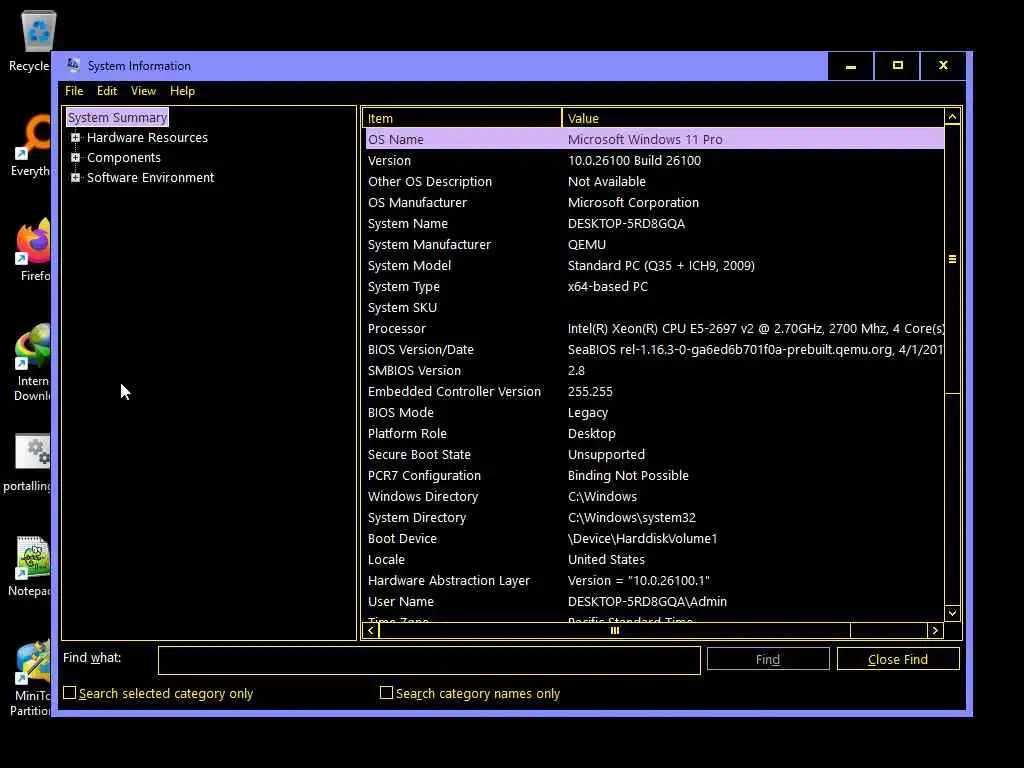The width and height of the screenshot is (1024, 768).
Task: Select the Boot Device row
Action: [x=654, y=539]
